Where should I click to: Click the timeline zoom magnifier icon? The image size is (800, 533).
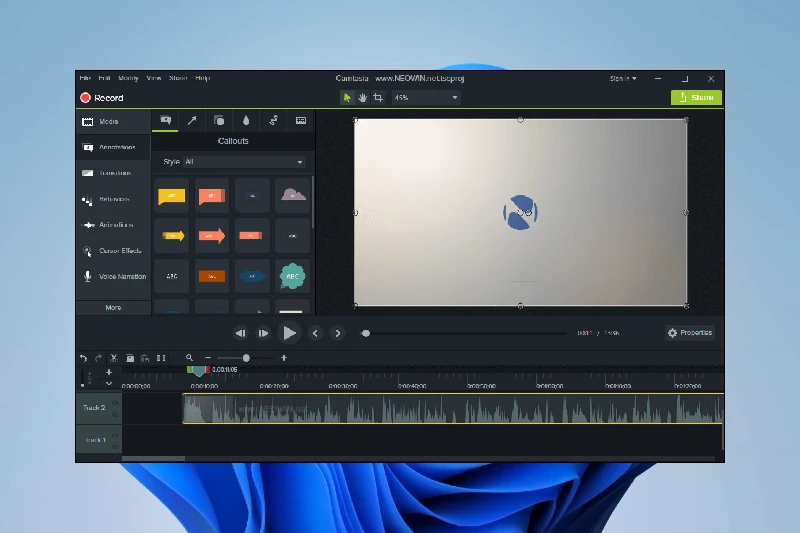pos(189,358)
